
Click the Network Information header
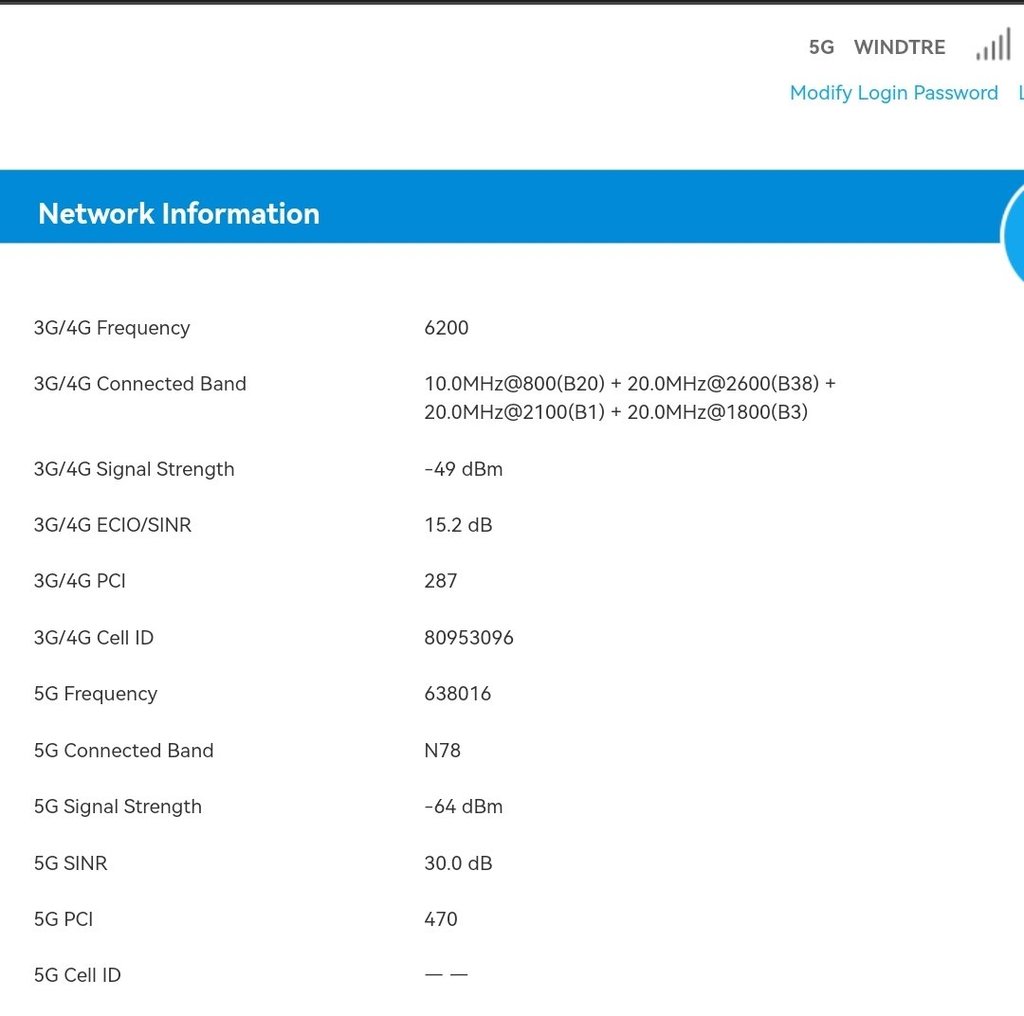(179, 213)
